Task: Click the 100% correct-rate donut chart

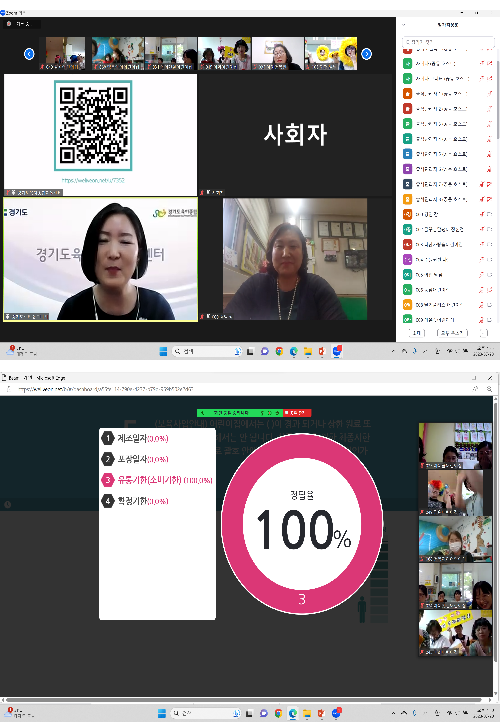Action: point(302,524)
